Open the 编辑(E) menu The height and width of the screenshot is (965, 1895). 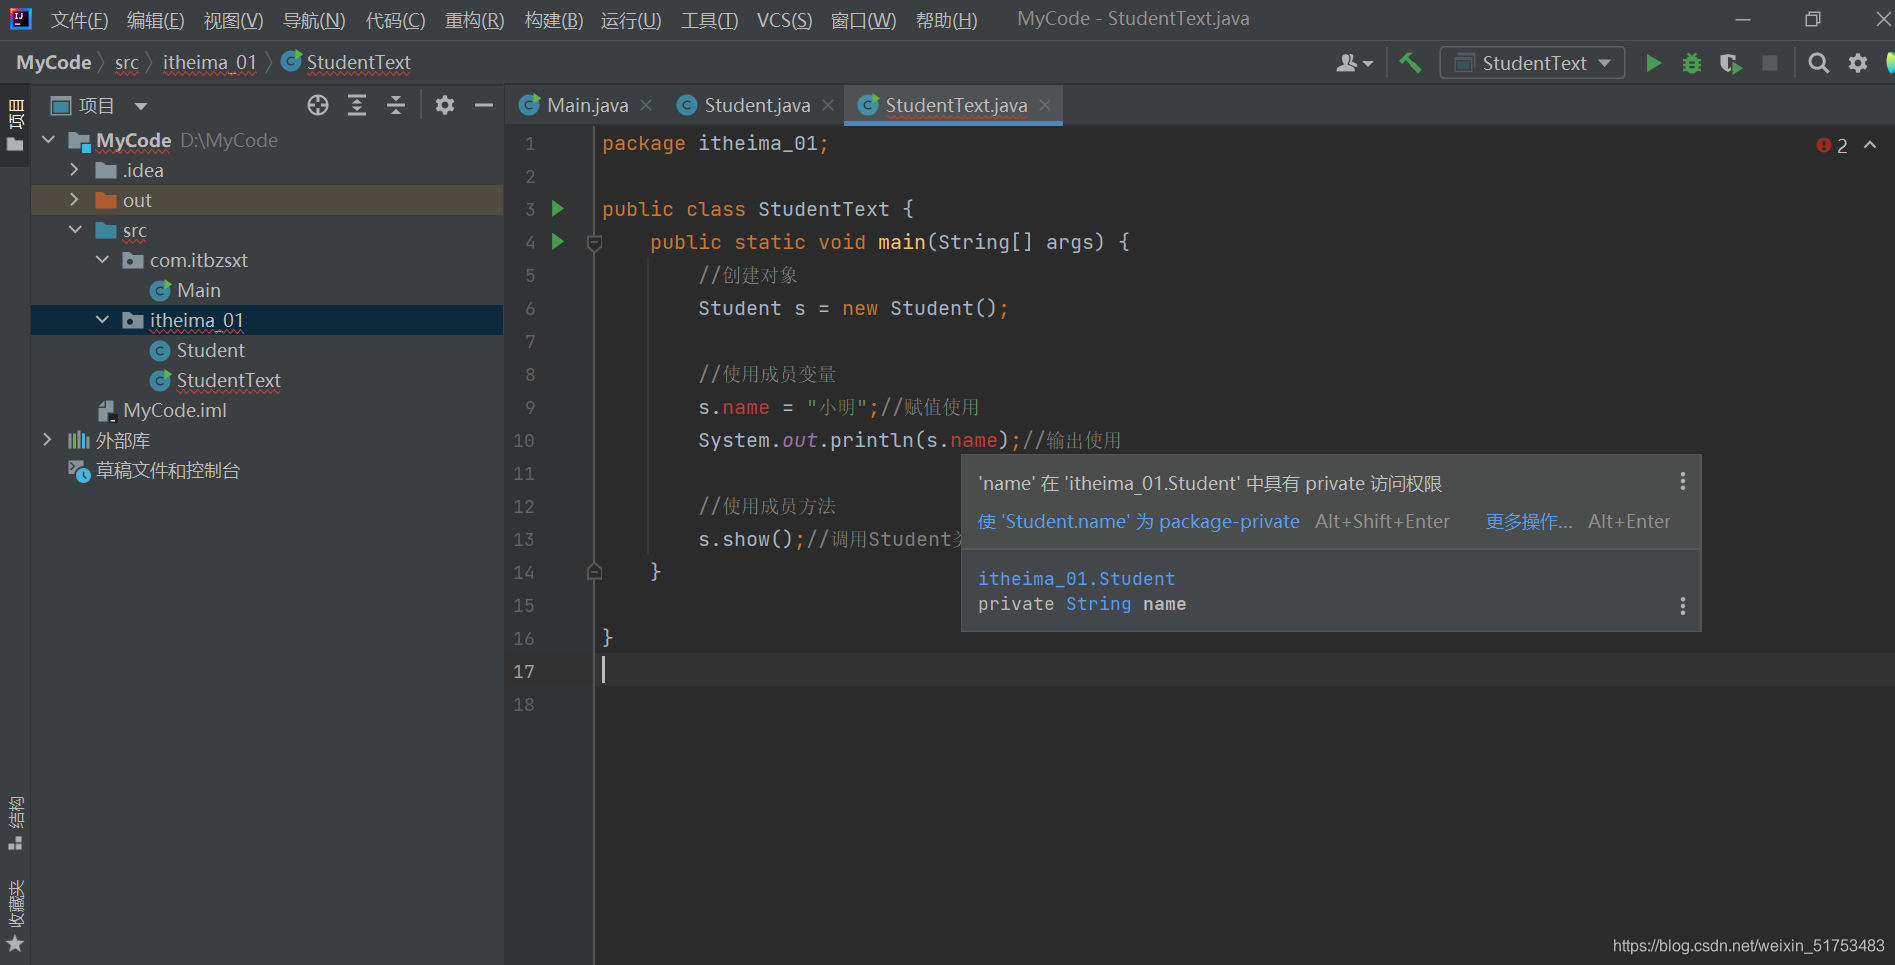tap(155, 20)
